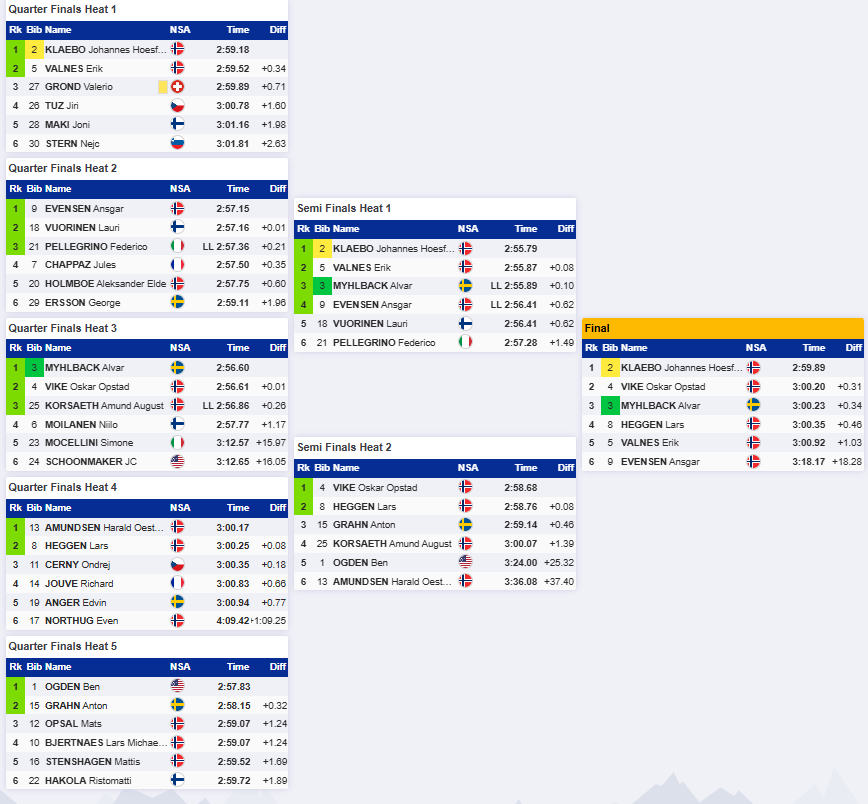Click the Finnish flag next to HAKOLA Ristomatti

pos(178,780)
